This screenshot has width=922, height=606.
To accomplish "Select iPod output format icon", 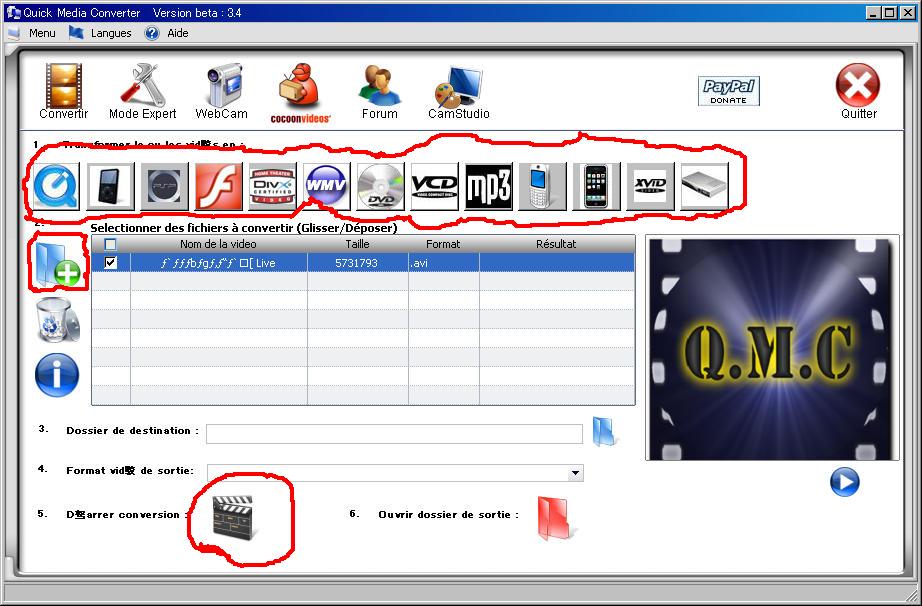I will pos(110,186).
